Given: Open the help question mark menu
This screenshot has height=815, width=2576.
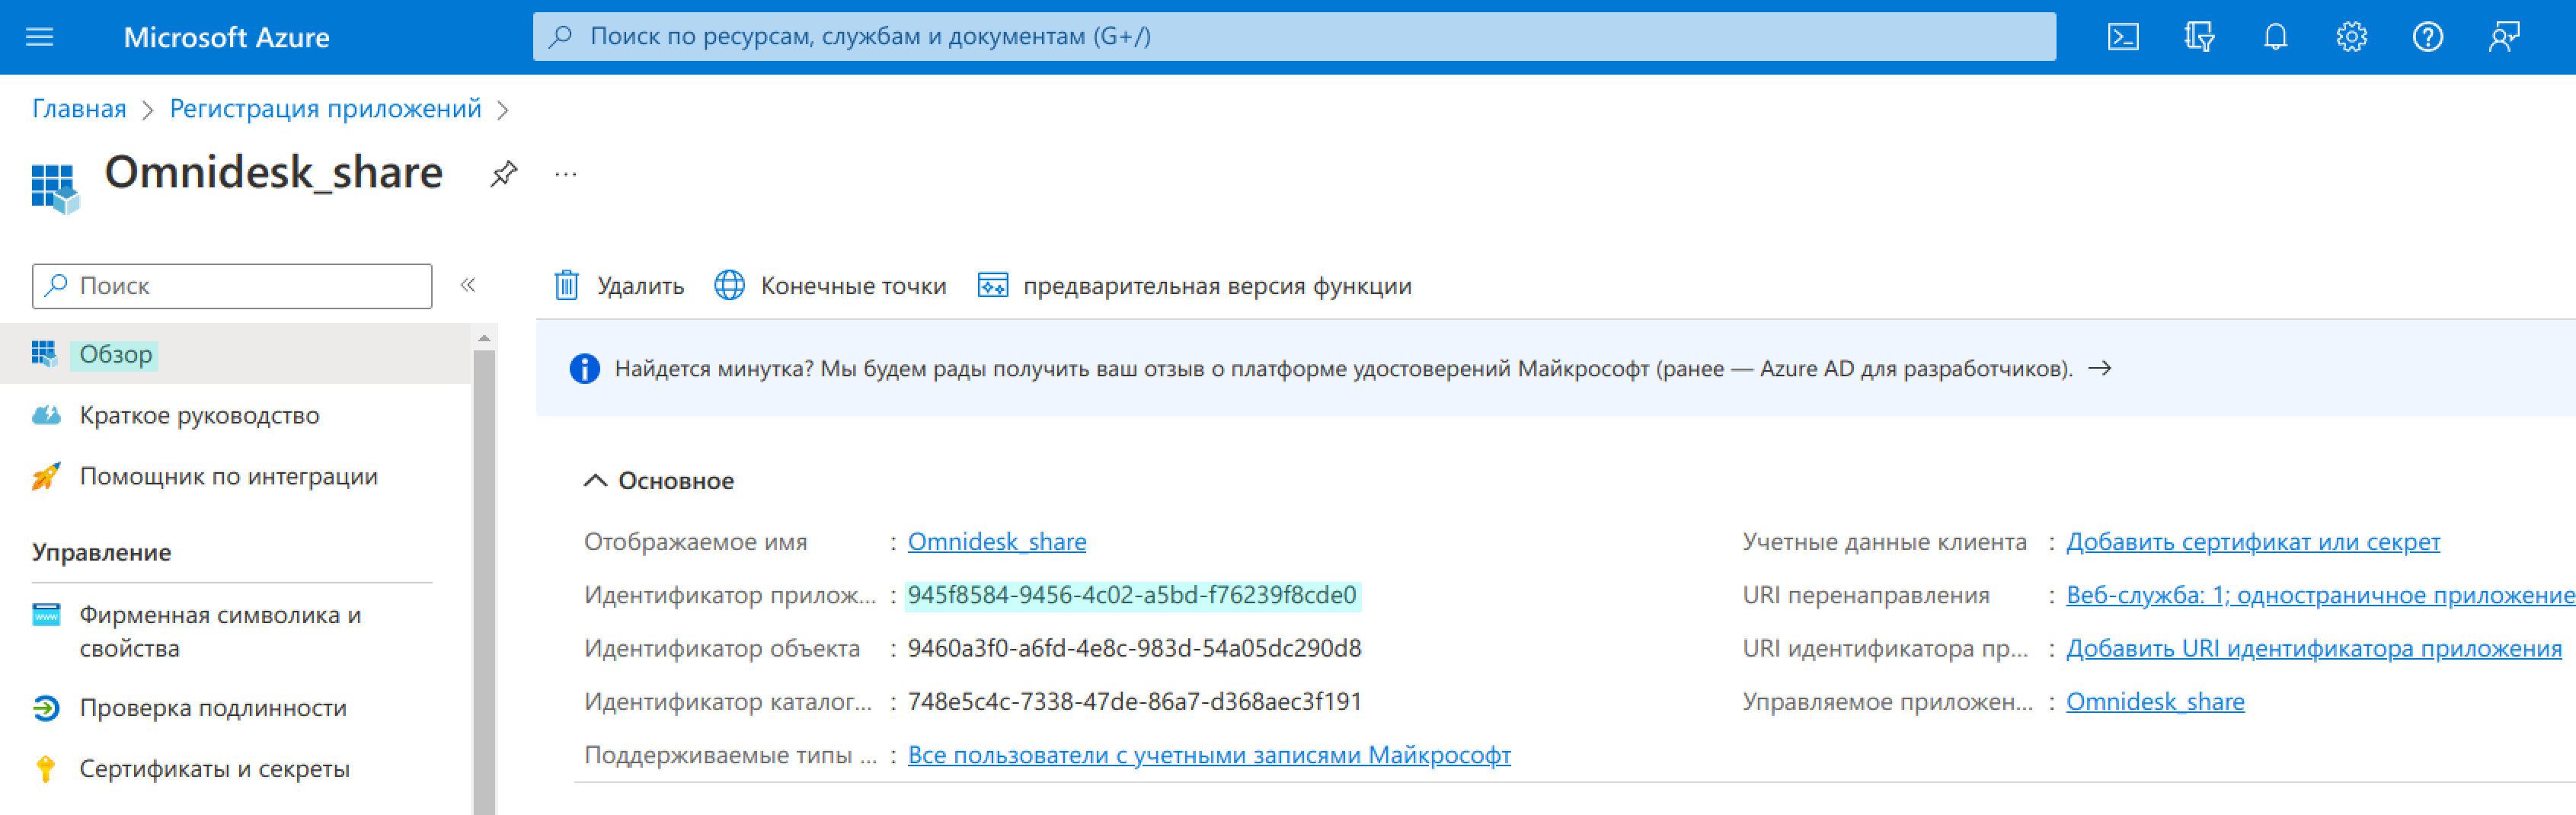Looking at the screenshot, I should [x=2427, y=37].
